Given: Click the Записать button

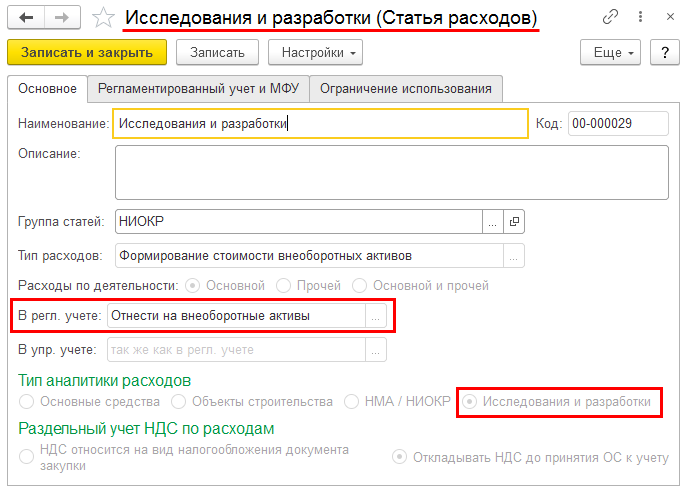Looking at the screenshot, I should pyautogui.click(x=217, y=53).
